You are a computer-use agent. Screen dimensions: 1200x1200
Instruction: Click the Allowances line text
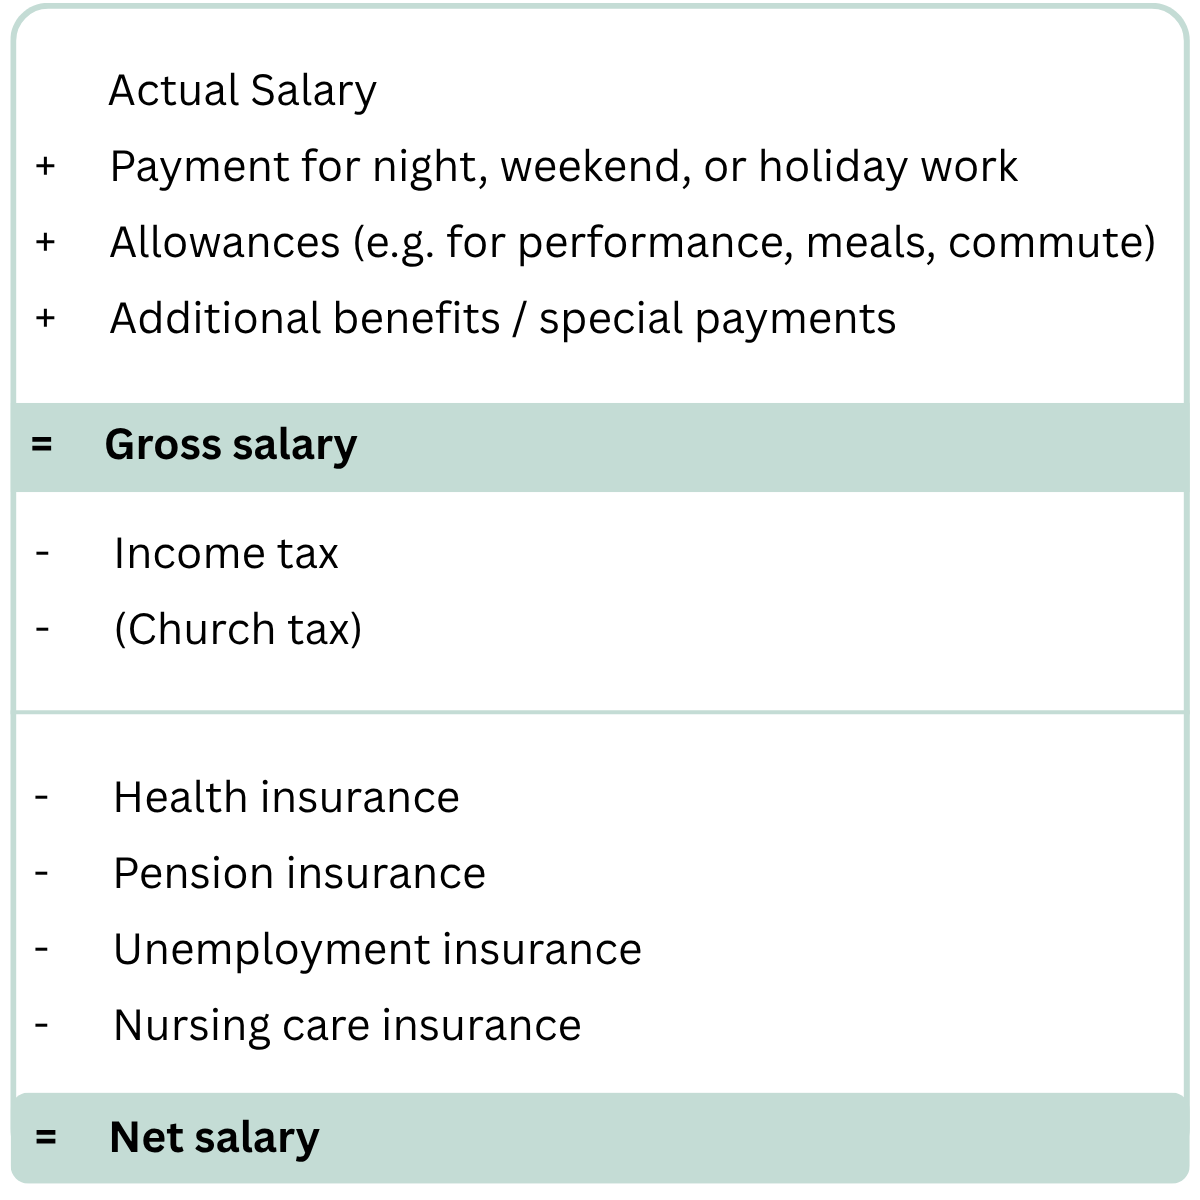point(632,243)
